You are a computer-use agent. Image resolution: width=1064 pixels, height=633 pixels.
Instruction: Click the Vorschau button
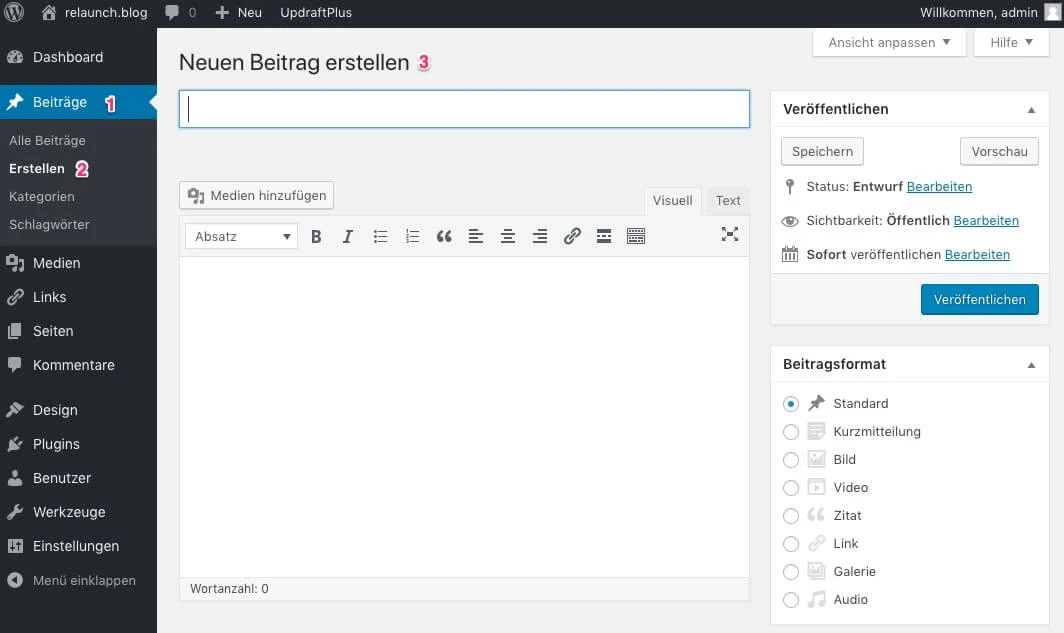point(999,151)
